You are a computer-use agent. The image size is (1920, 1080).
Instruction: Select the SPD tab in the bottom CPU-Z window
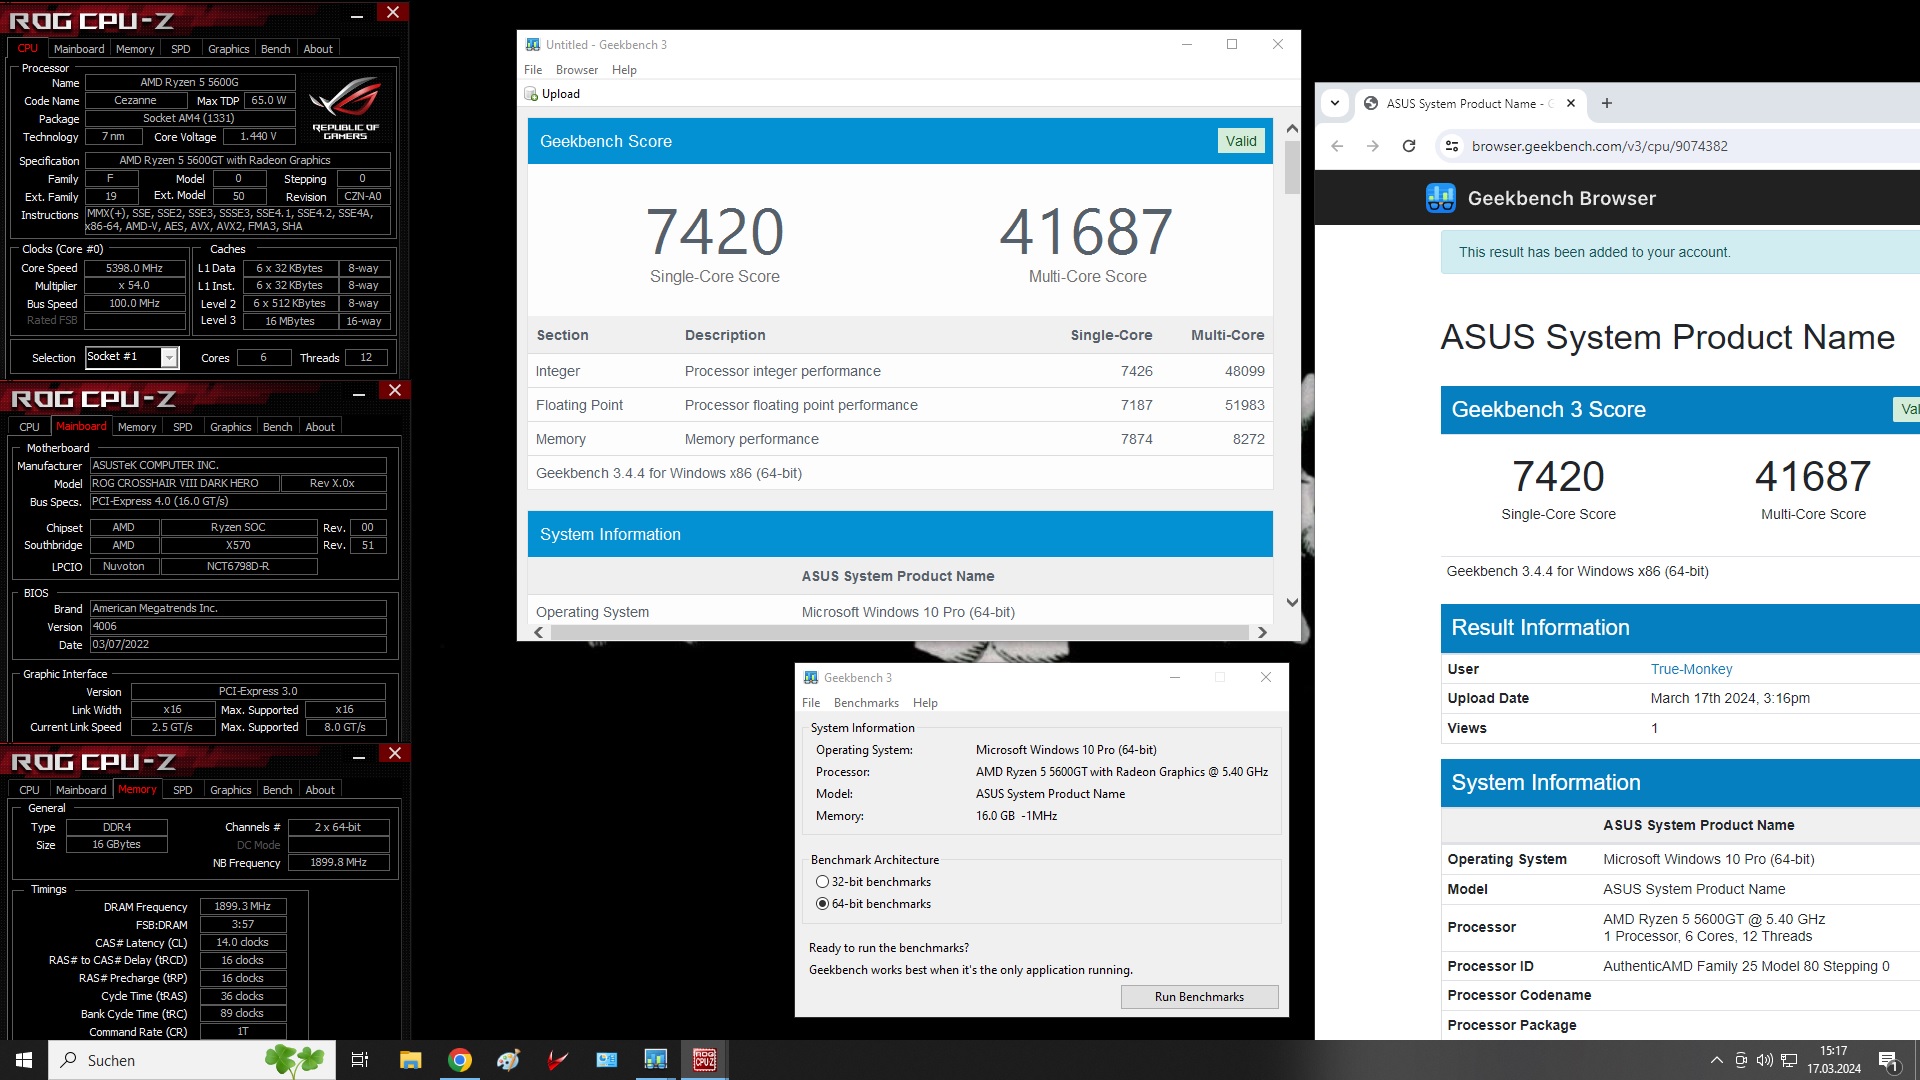point(182,790)
